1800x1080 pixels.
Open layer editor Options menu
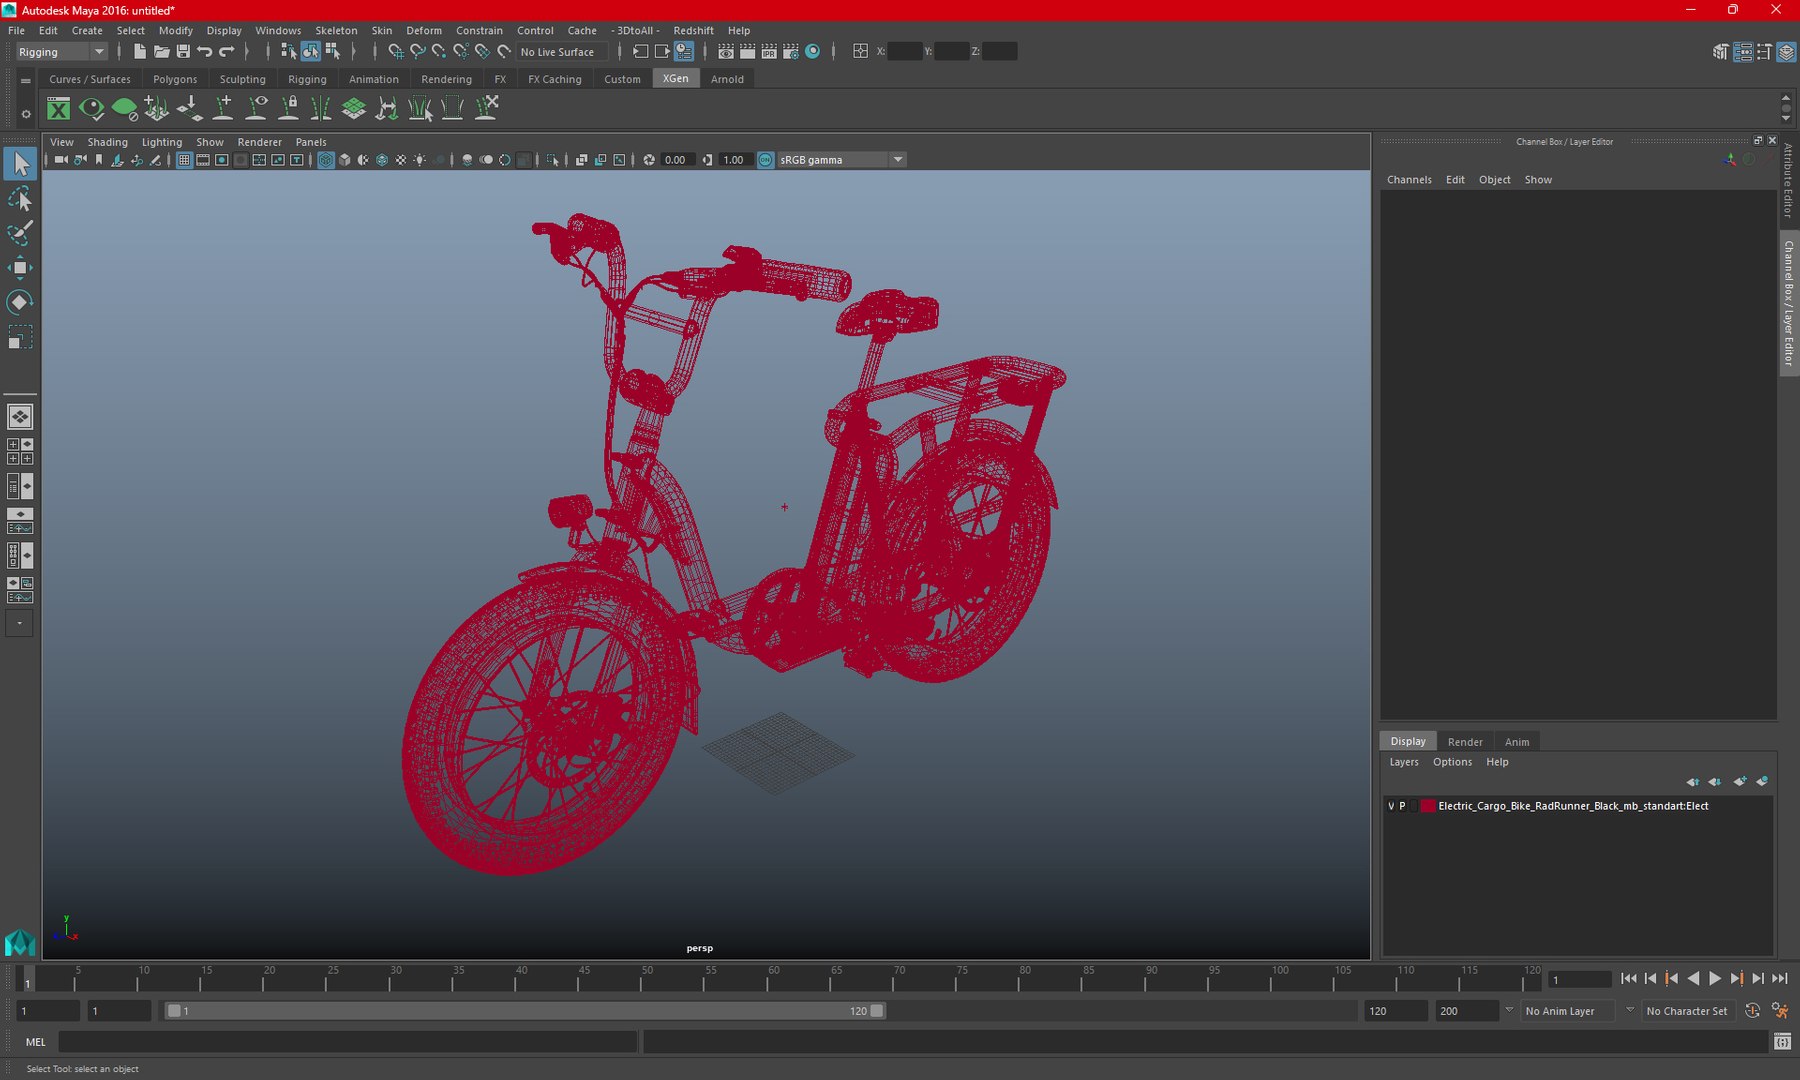pos(1452,762)
